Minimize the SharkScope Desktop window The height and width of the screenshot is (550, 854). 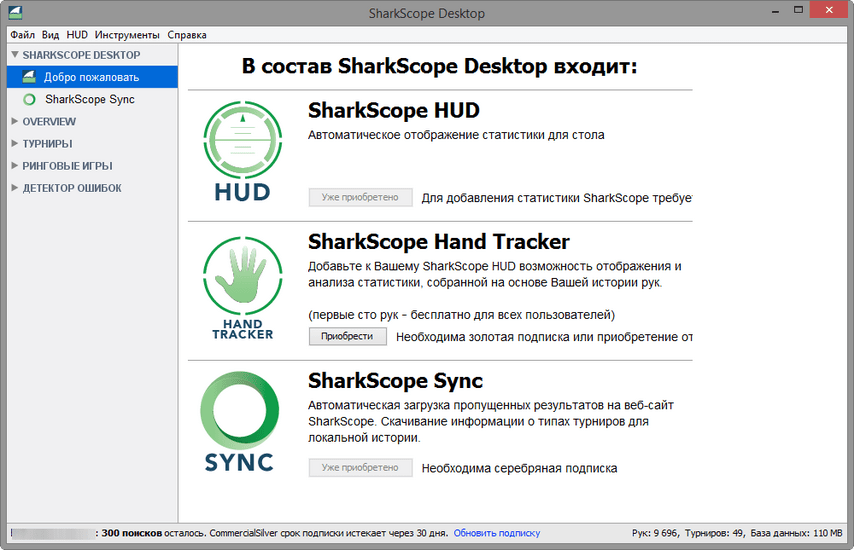(775, 10)
